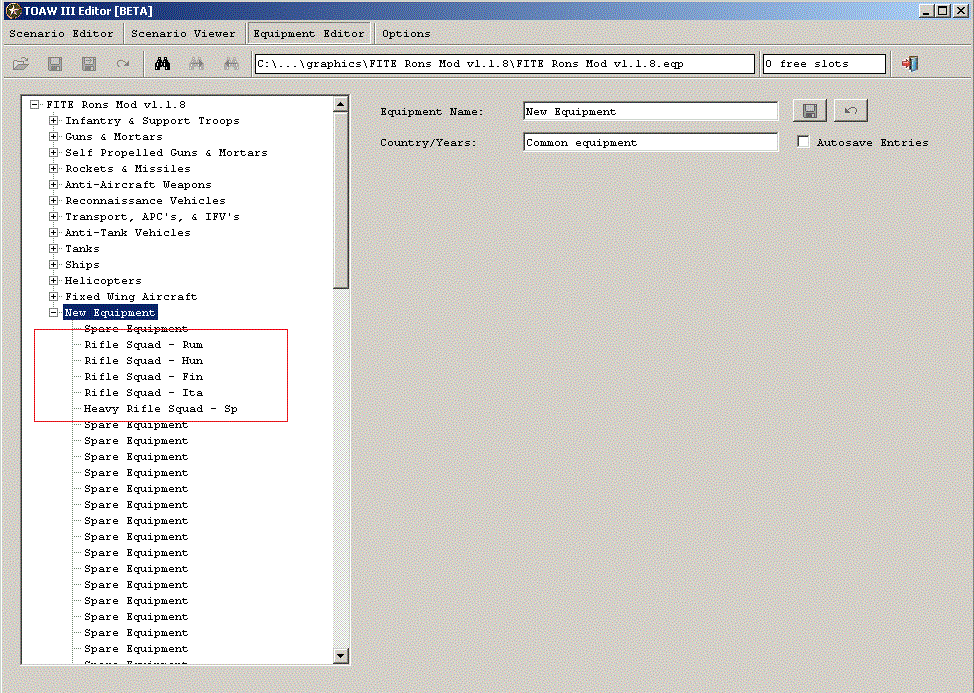This screenshot has height=693, width=974.
Task: Expand Anti-Aircraft Weapons category
Action: [54, 184]
